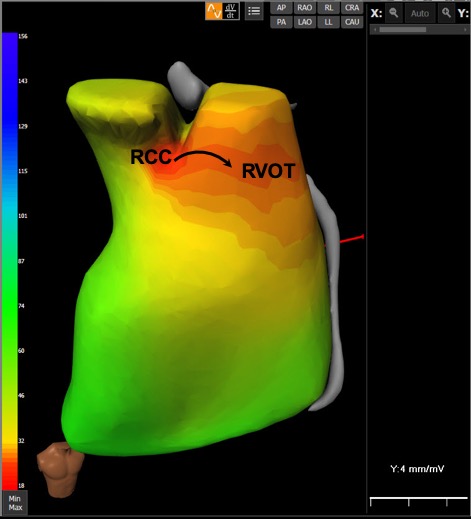
Task: Set the CRA cranial view
Action: [x=352, y=8]
